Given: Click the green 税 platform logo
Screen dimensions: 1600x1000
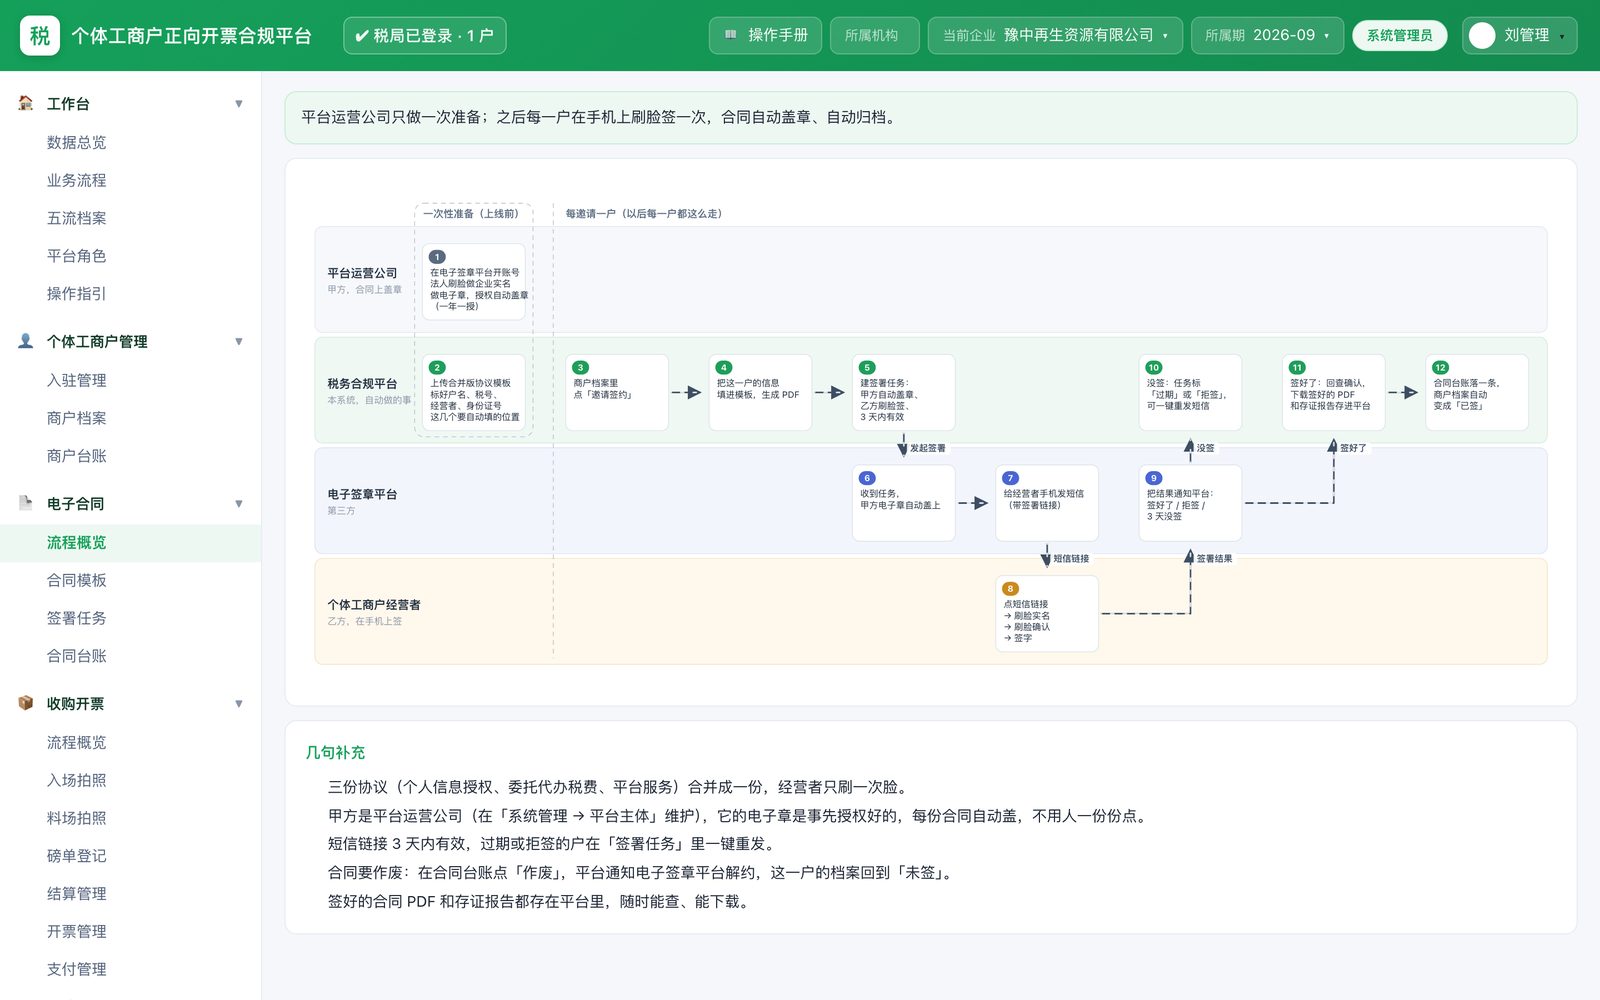Looking at the screenshot, I should (40, 36).
